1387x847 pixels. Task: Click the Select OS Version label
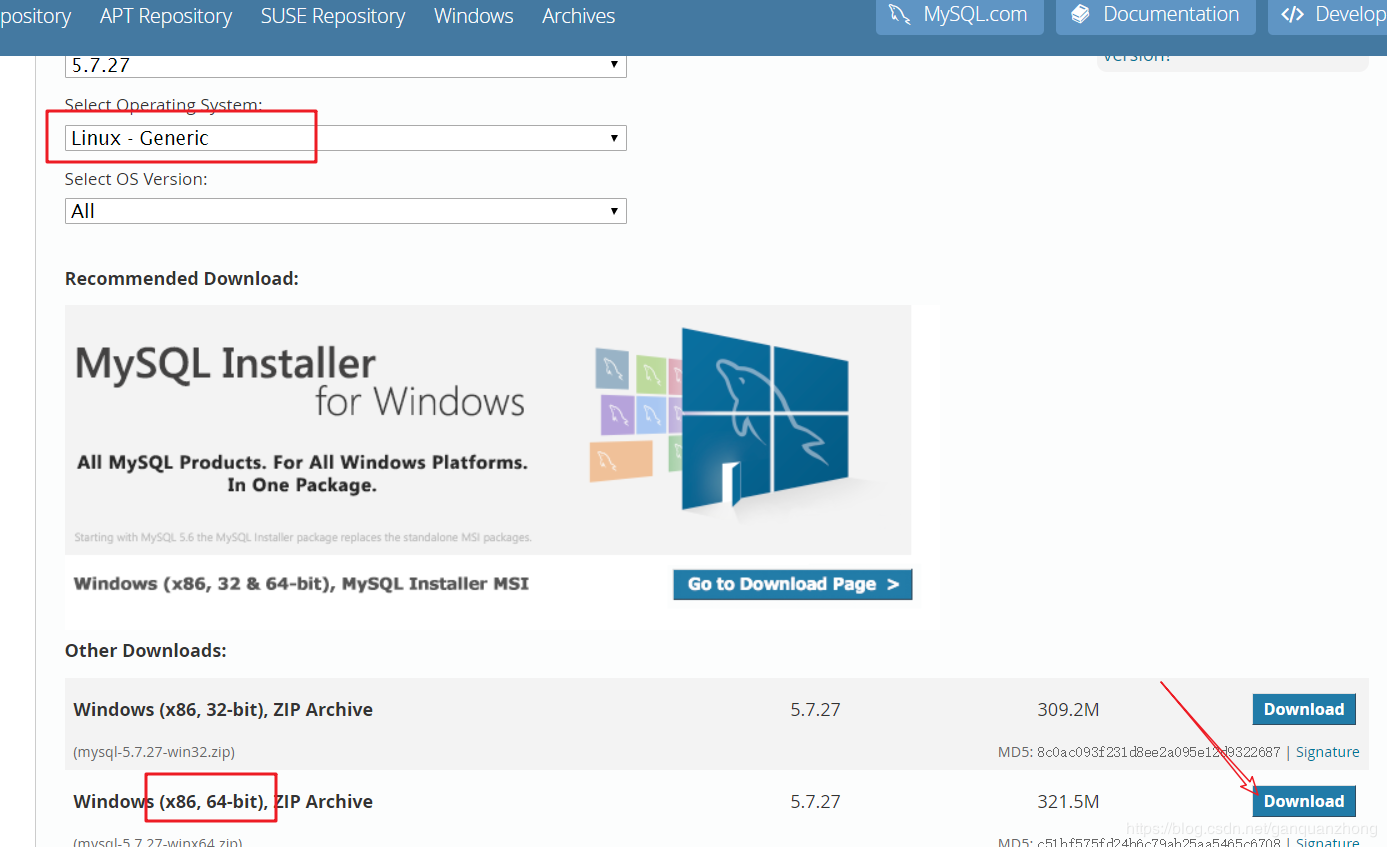point(136,179)
